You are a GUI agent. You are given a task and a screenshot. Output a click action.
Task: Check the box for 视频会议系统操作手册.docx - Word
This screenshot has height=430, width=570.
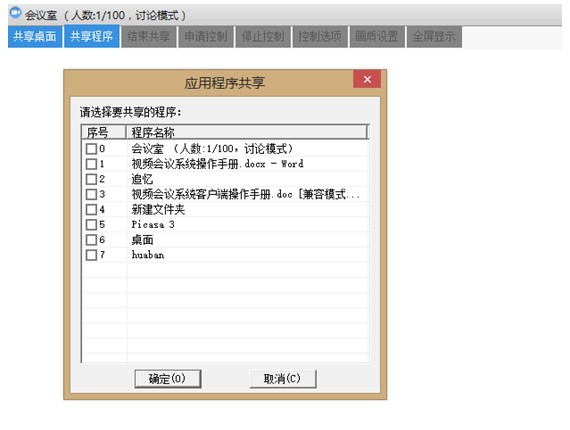(91, 164)
